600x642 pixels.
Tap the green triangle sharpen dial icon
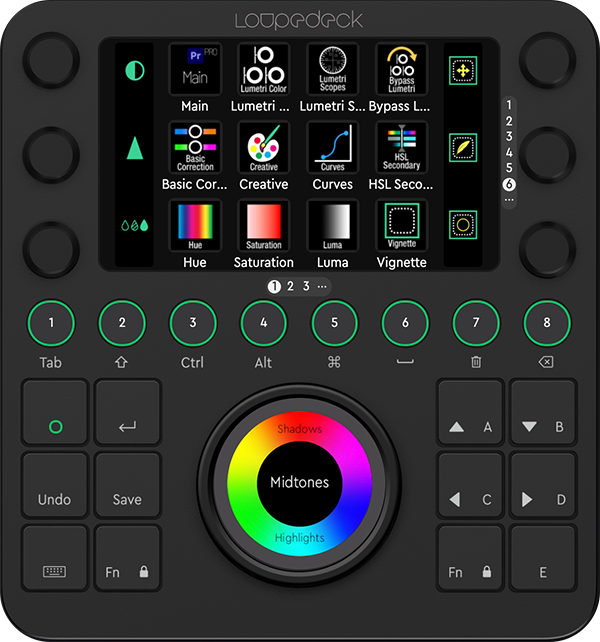(x=135, y=148)
